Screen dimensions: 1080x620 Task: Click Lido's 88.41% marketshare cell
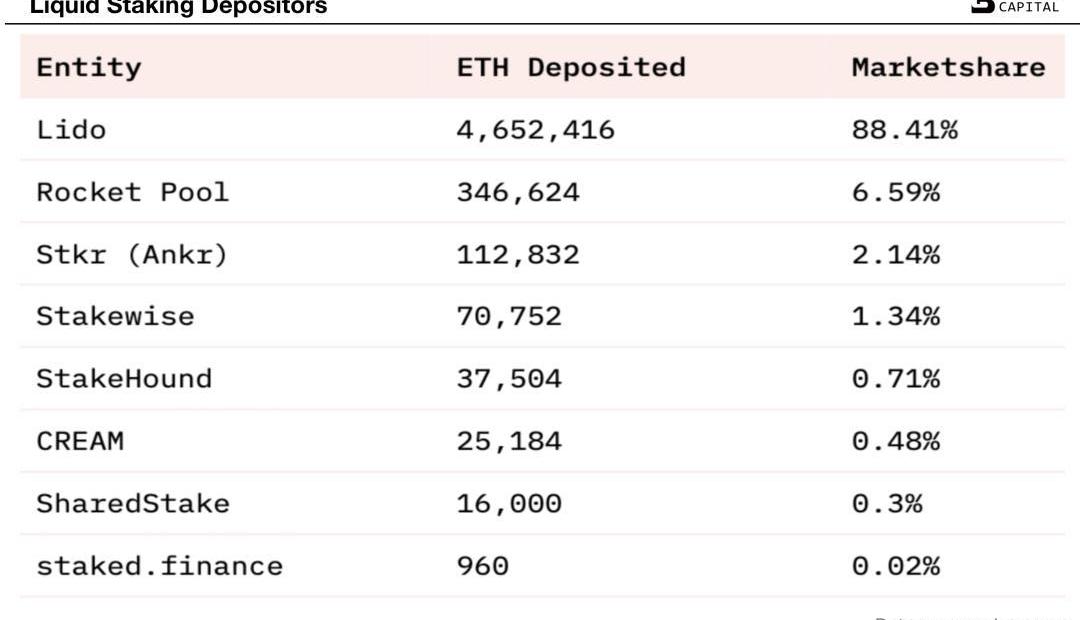click(905, 130)
